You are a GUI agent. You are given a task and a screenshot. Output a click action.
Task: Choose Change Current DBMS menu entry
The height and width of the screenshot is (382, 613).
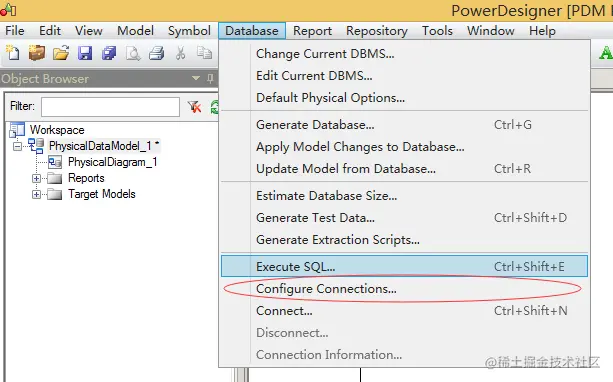tap(404, 54)
